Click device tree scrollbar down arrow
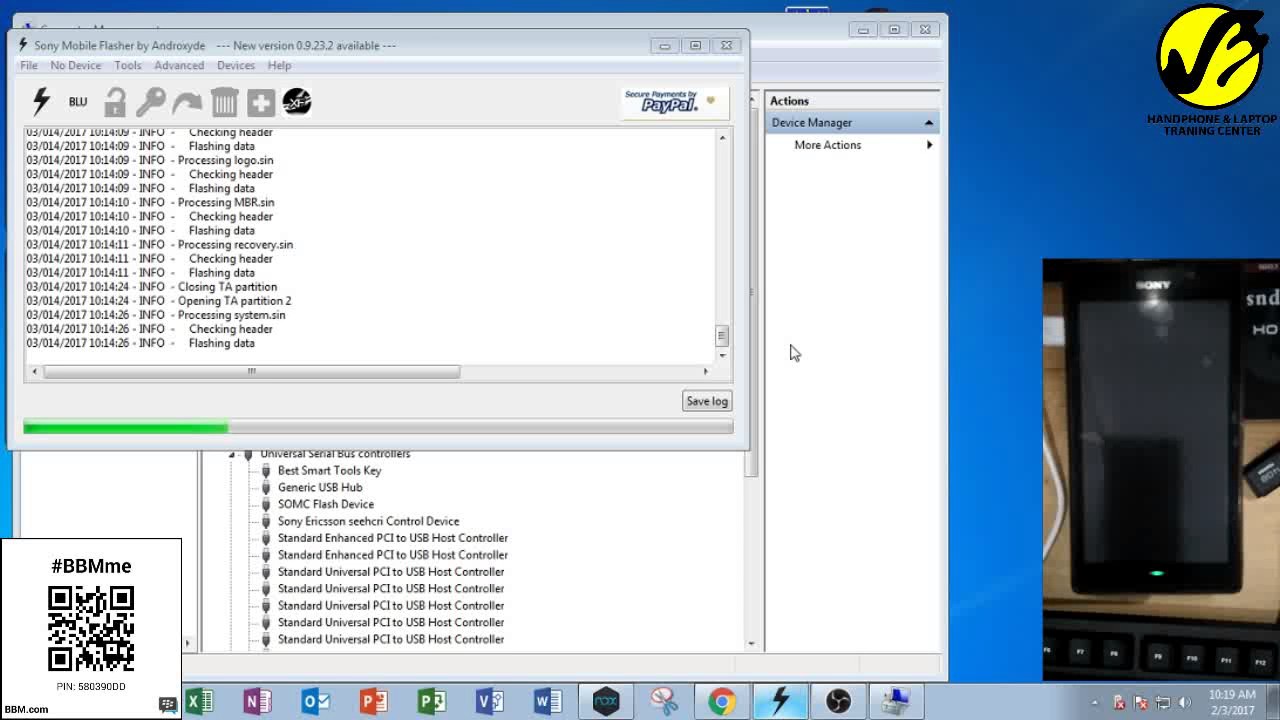 coord(752,644)
